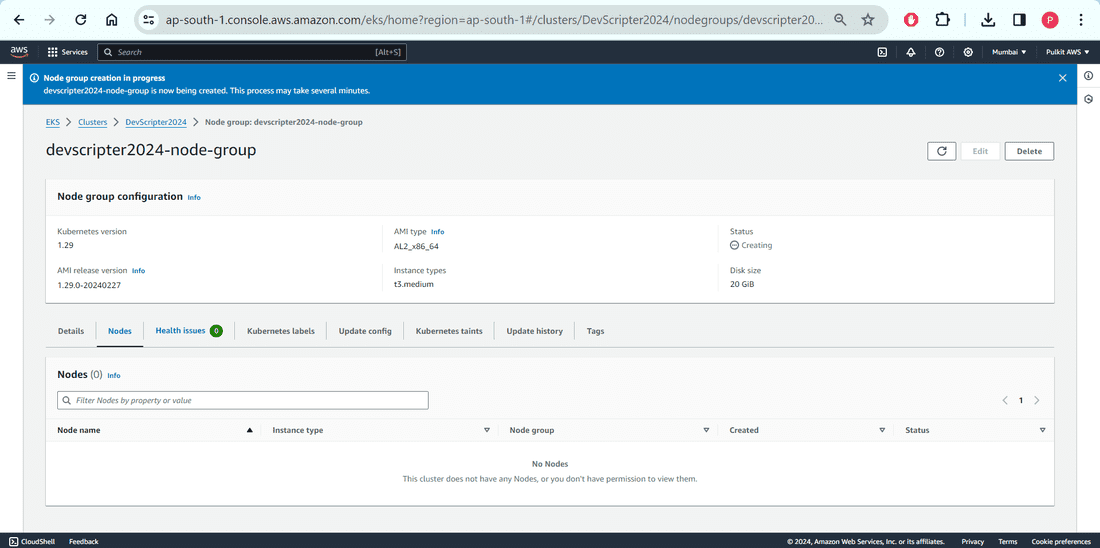Toggle the browser side panel icon
Screen dimensions: 1100x548
[x=1019, y=20]
